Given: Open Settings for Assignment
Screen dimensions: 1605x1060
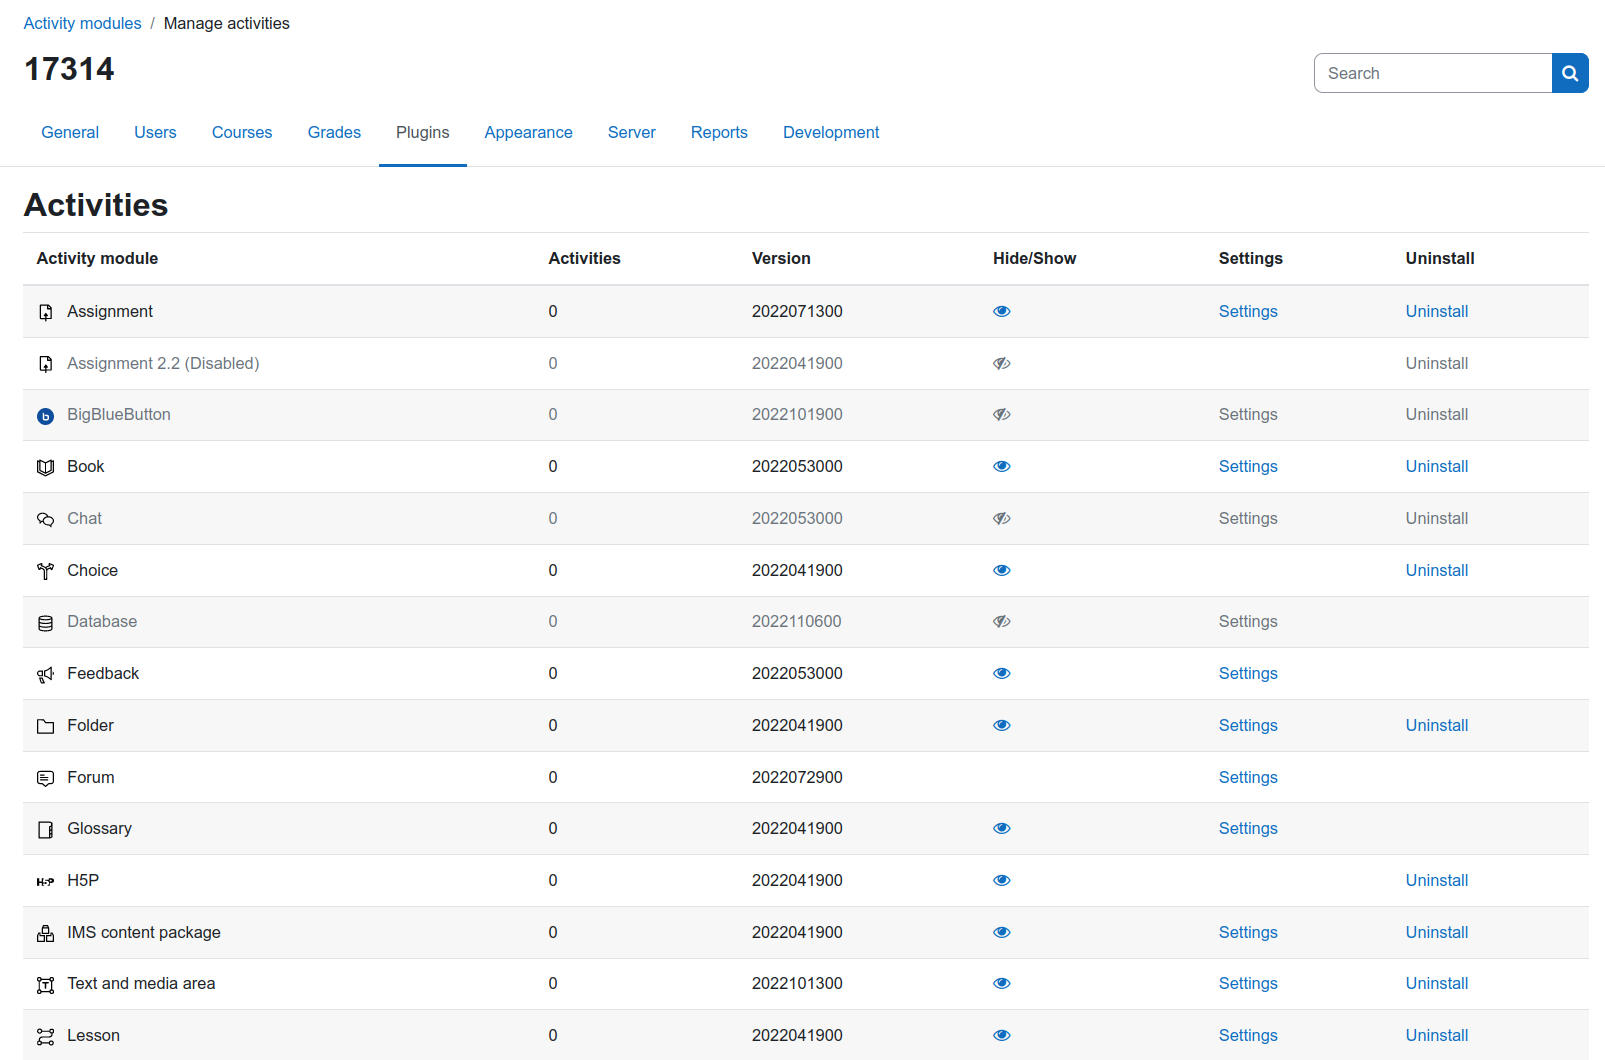Looking at the screenshot, I should tap(1248, 311).
